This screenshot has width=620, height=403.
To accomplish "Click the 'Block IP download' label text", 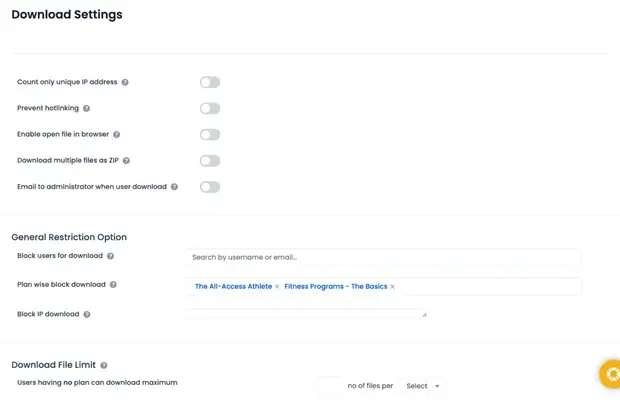I will 48,314.
